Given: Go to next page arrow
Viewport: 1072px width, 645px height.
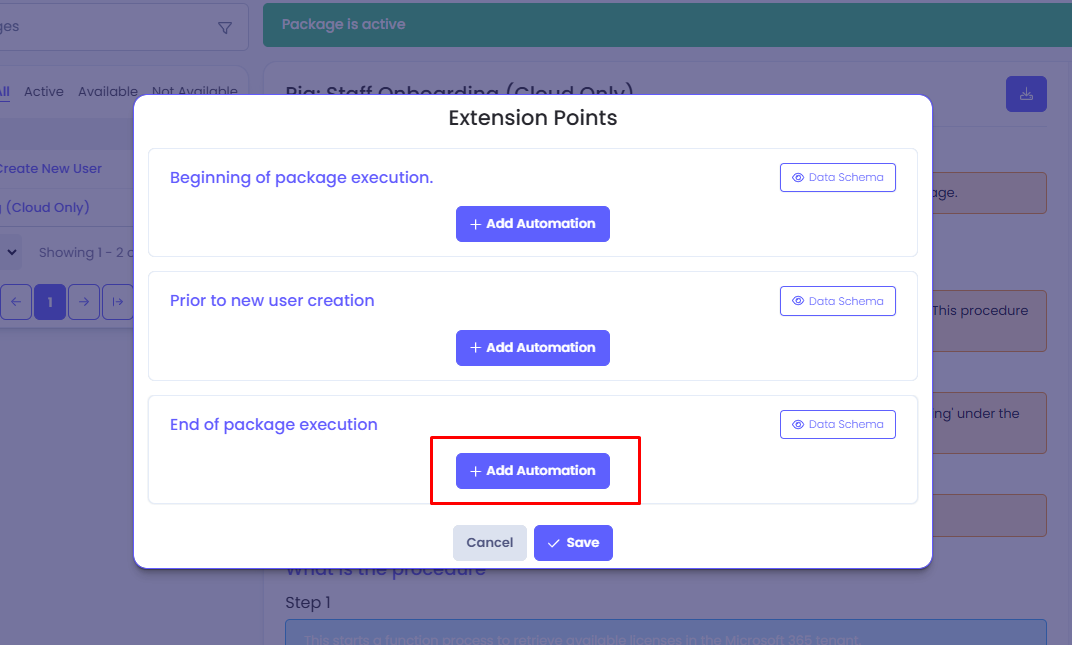Looking at the screenshot, I should click(83, 302).
